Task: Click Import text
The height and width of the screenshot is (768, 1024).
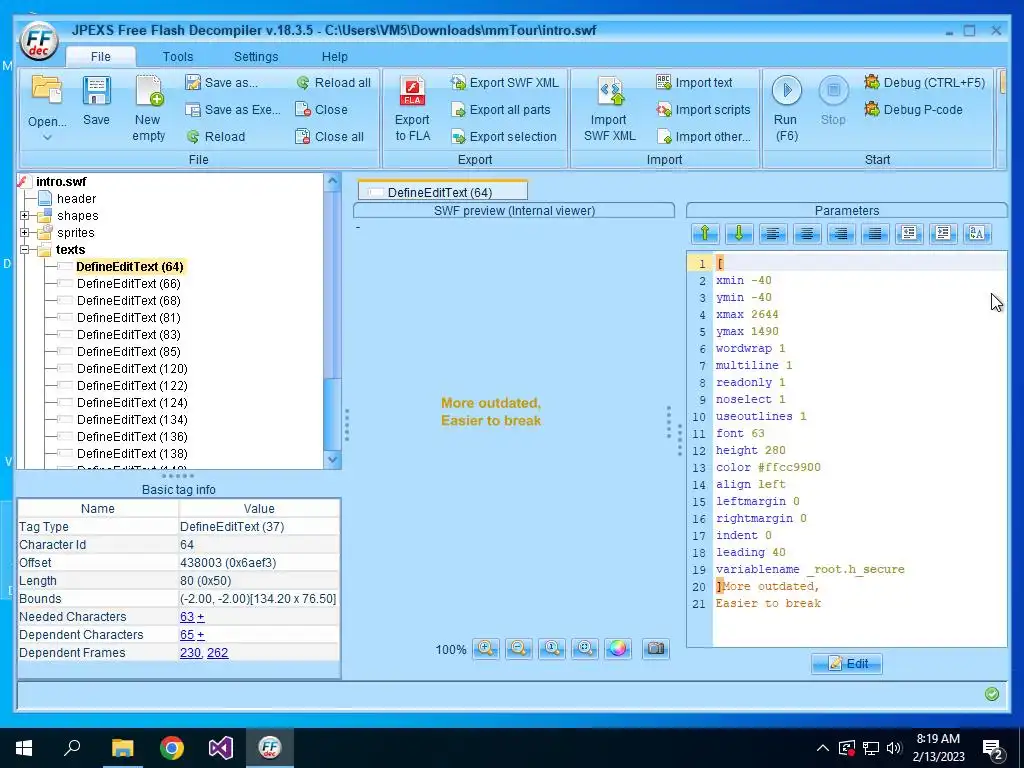Action: [694, 82]
